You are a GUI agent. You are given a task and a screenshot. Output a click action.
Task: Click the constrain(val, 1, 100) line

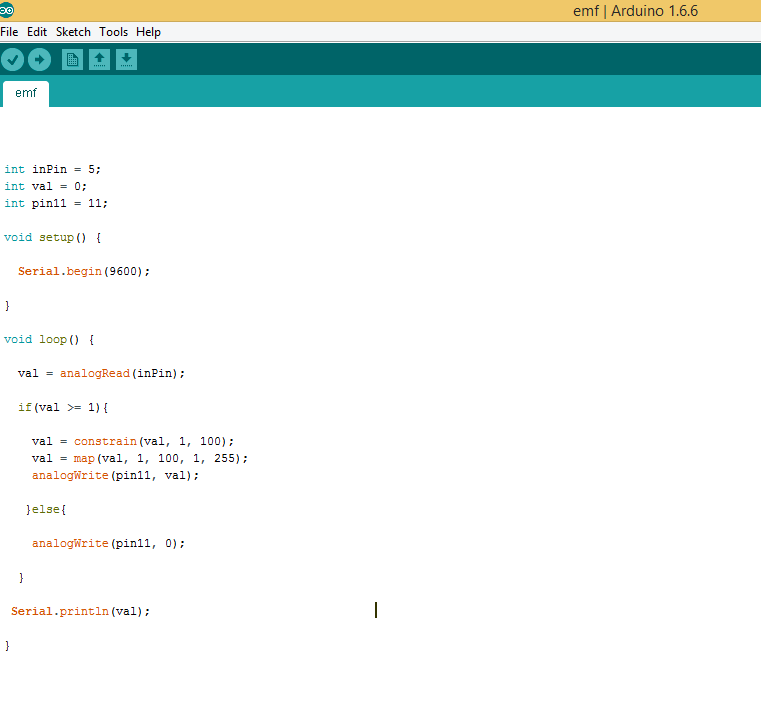coord(133,441)
